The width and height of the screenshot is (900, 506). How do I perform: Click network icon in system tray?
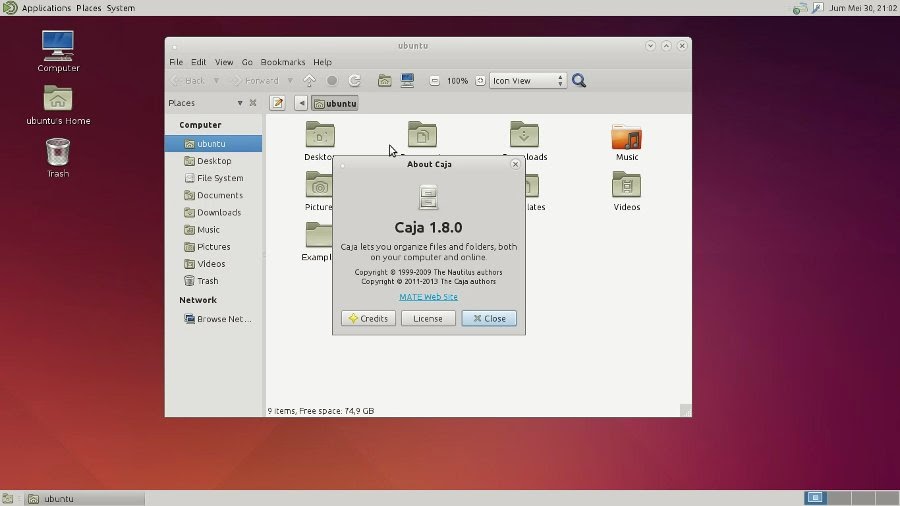pos(800,8)
